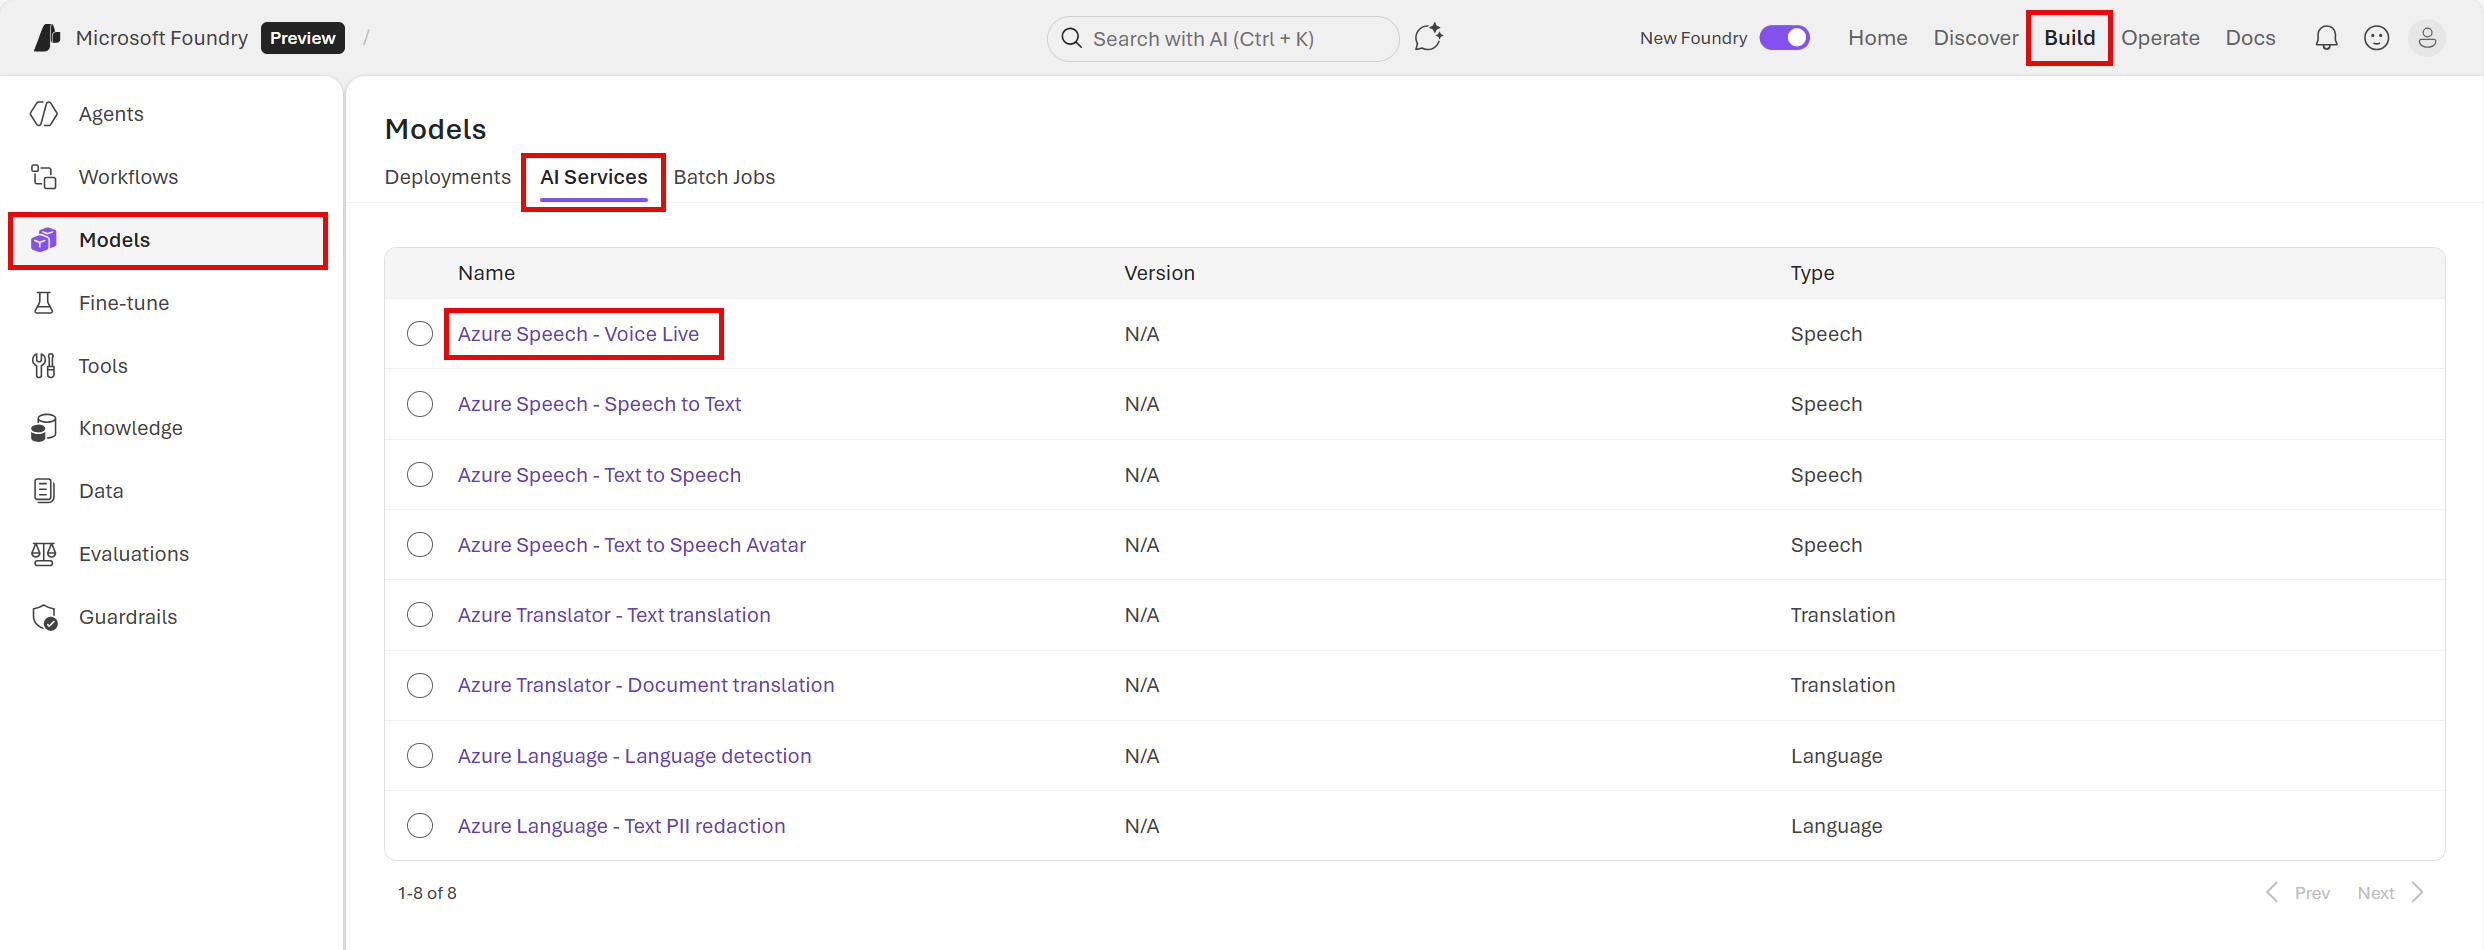This screenshot has height=950, width=2484.
Task: Select the radio button for Azure Translator - Text translation
Action: [x=420, y=614]
